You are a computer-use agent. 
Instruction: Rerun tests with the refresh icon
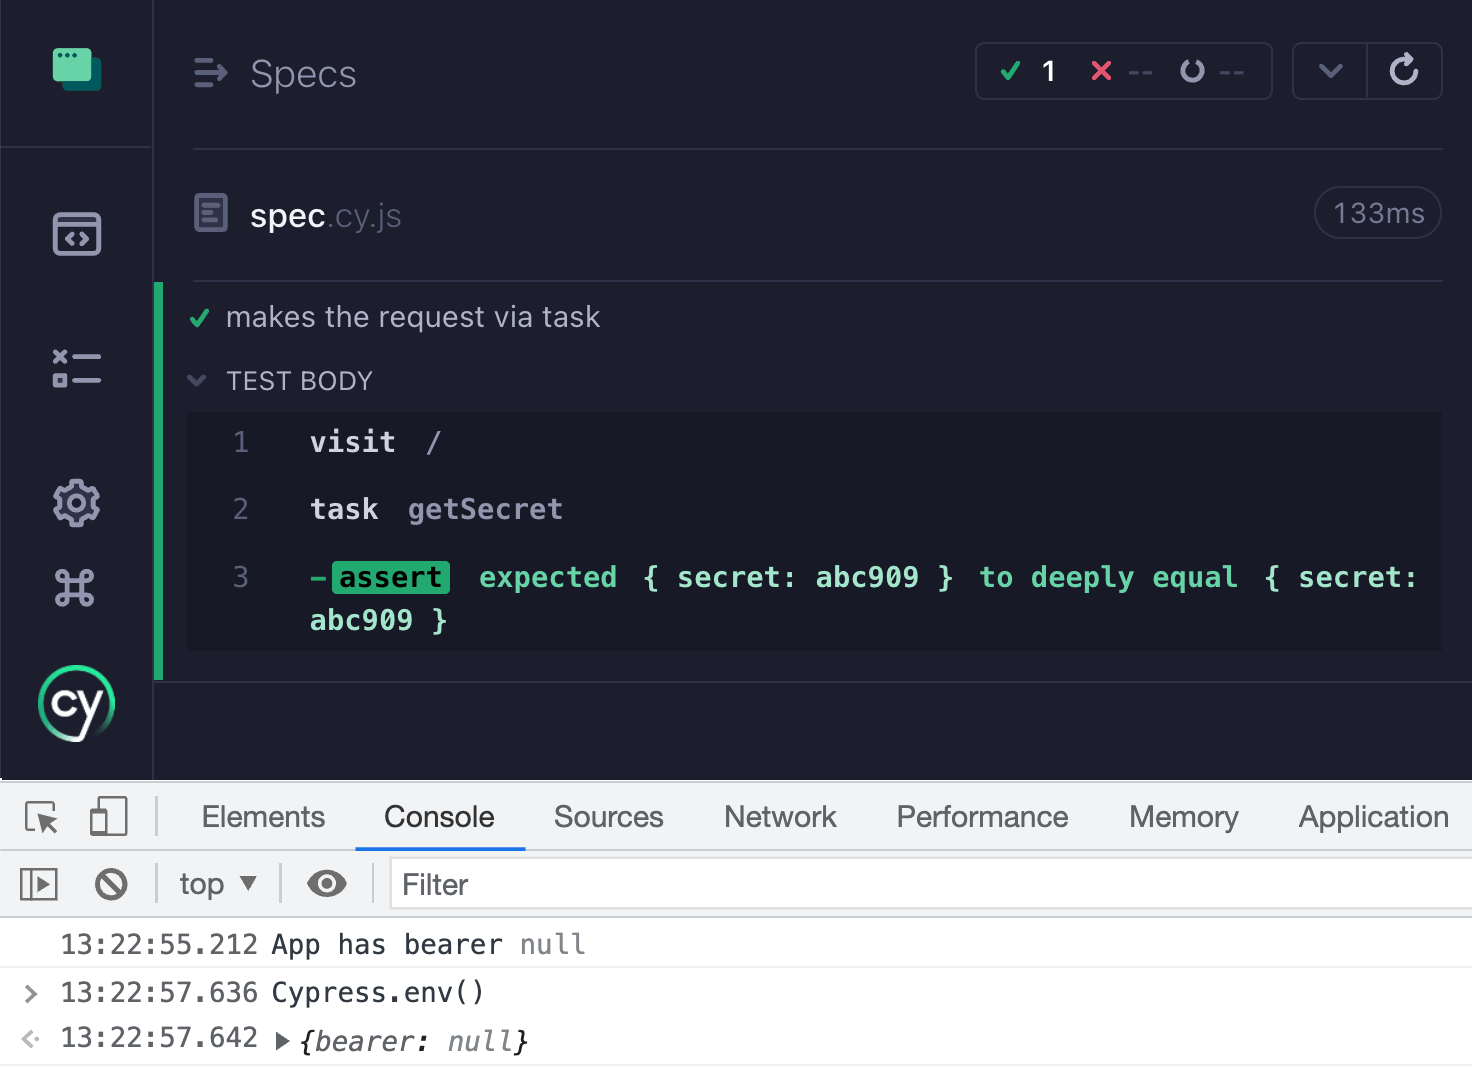coord(1405,71)
